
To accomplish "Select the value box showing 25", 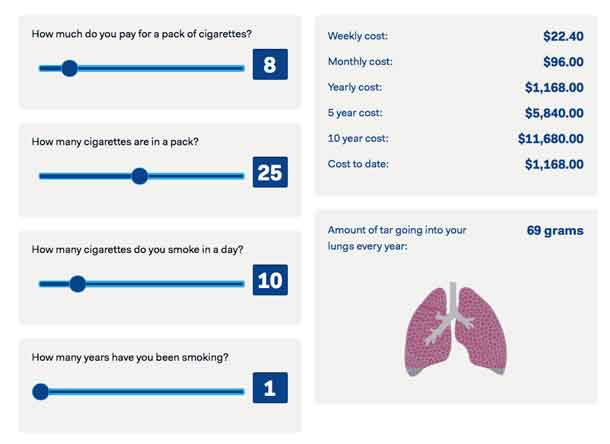I will 270,174.
